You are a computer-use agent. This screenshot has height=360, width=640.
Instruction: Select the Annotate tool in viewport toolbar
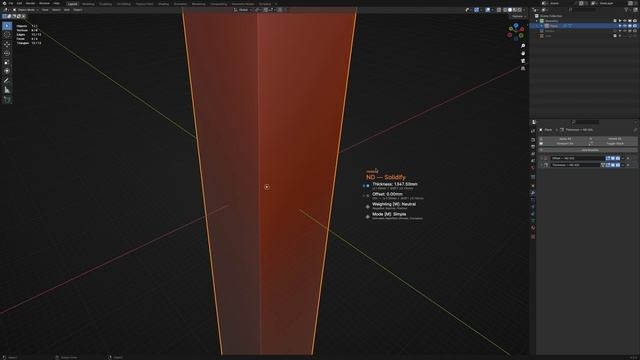tap(7, 81)
